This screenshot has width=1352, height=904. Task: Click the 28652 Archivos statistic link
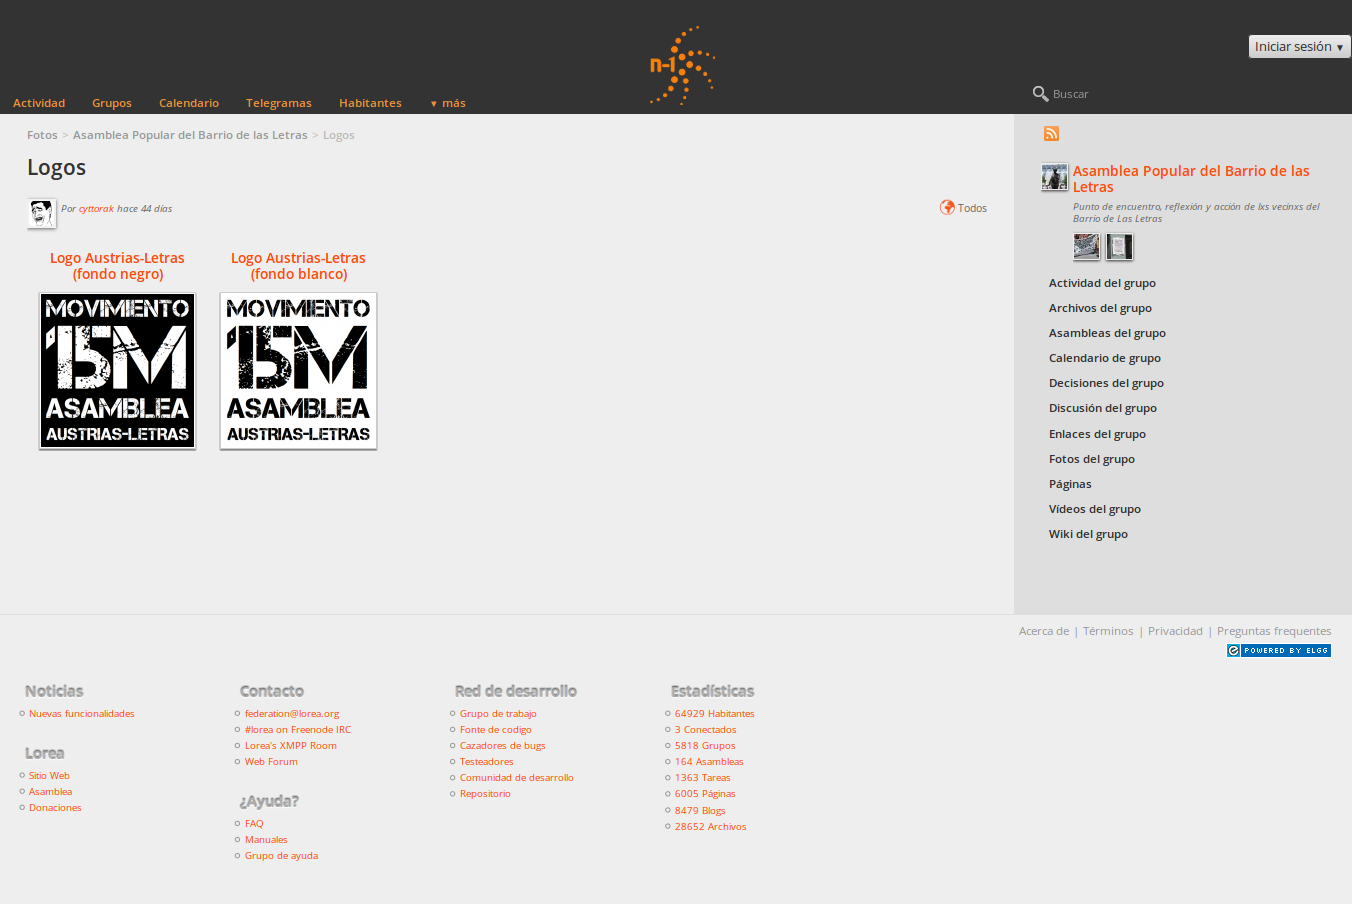point(711,827)
